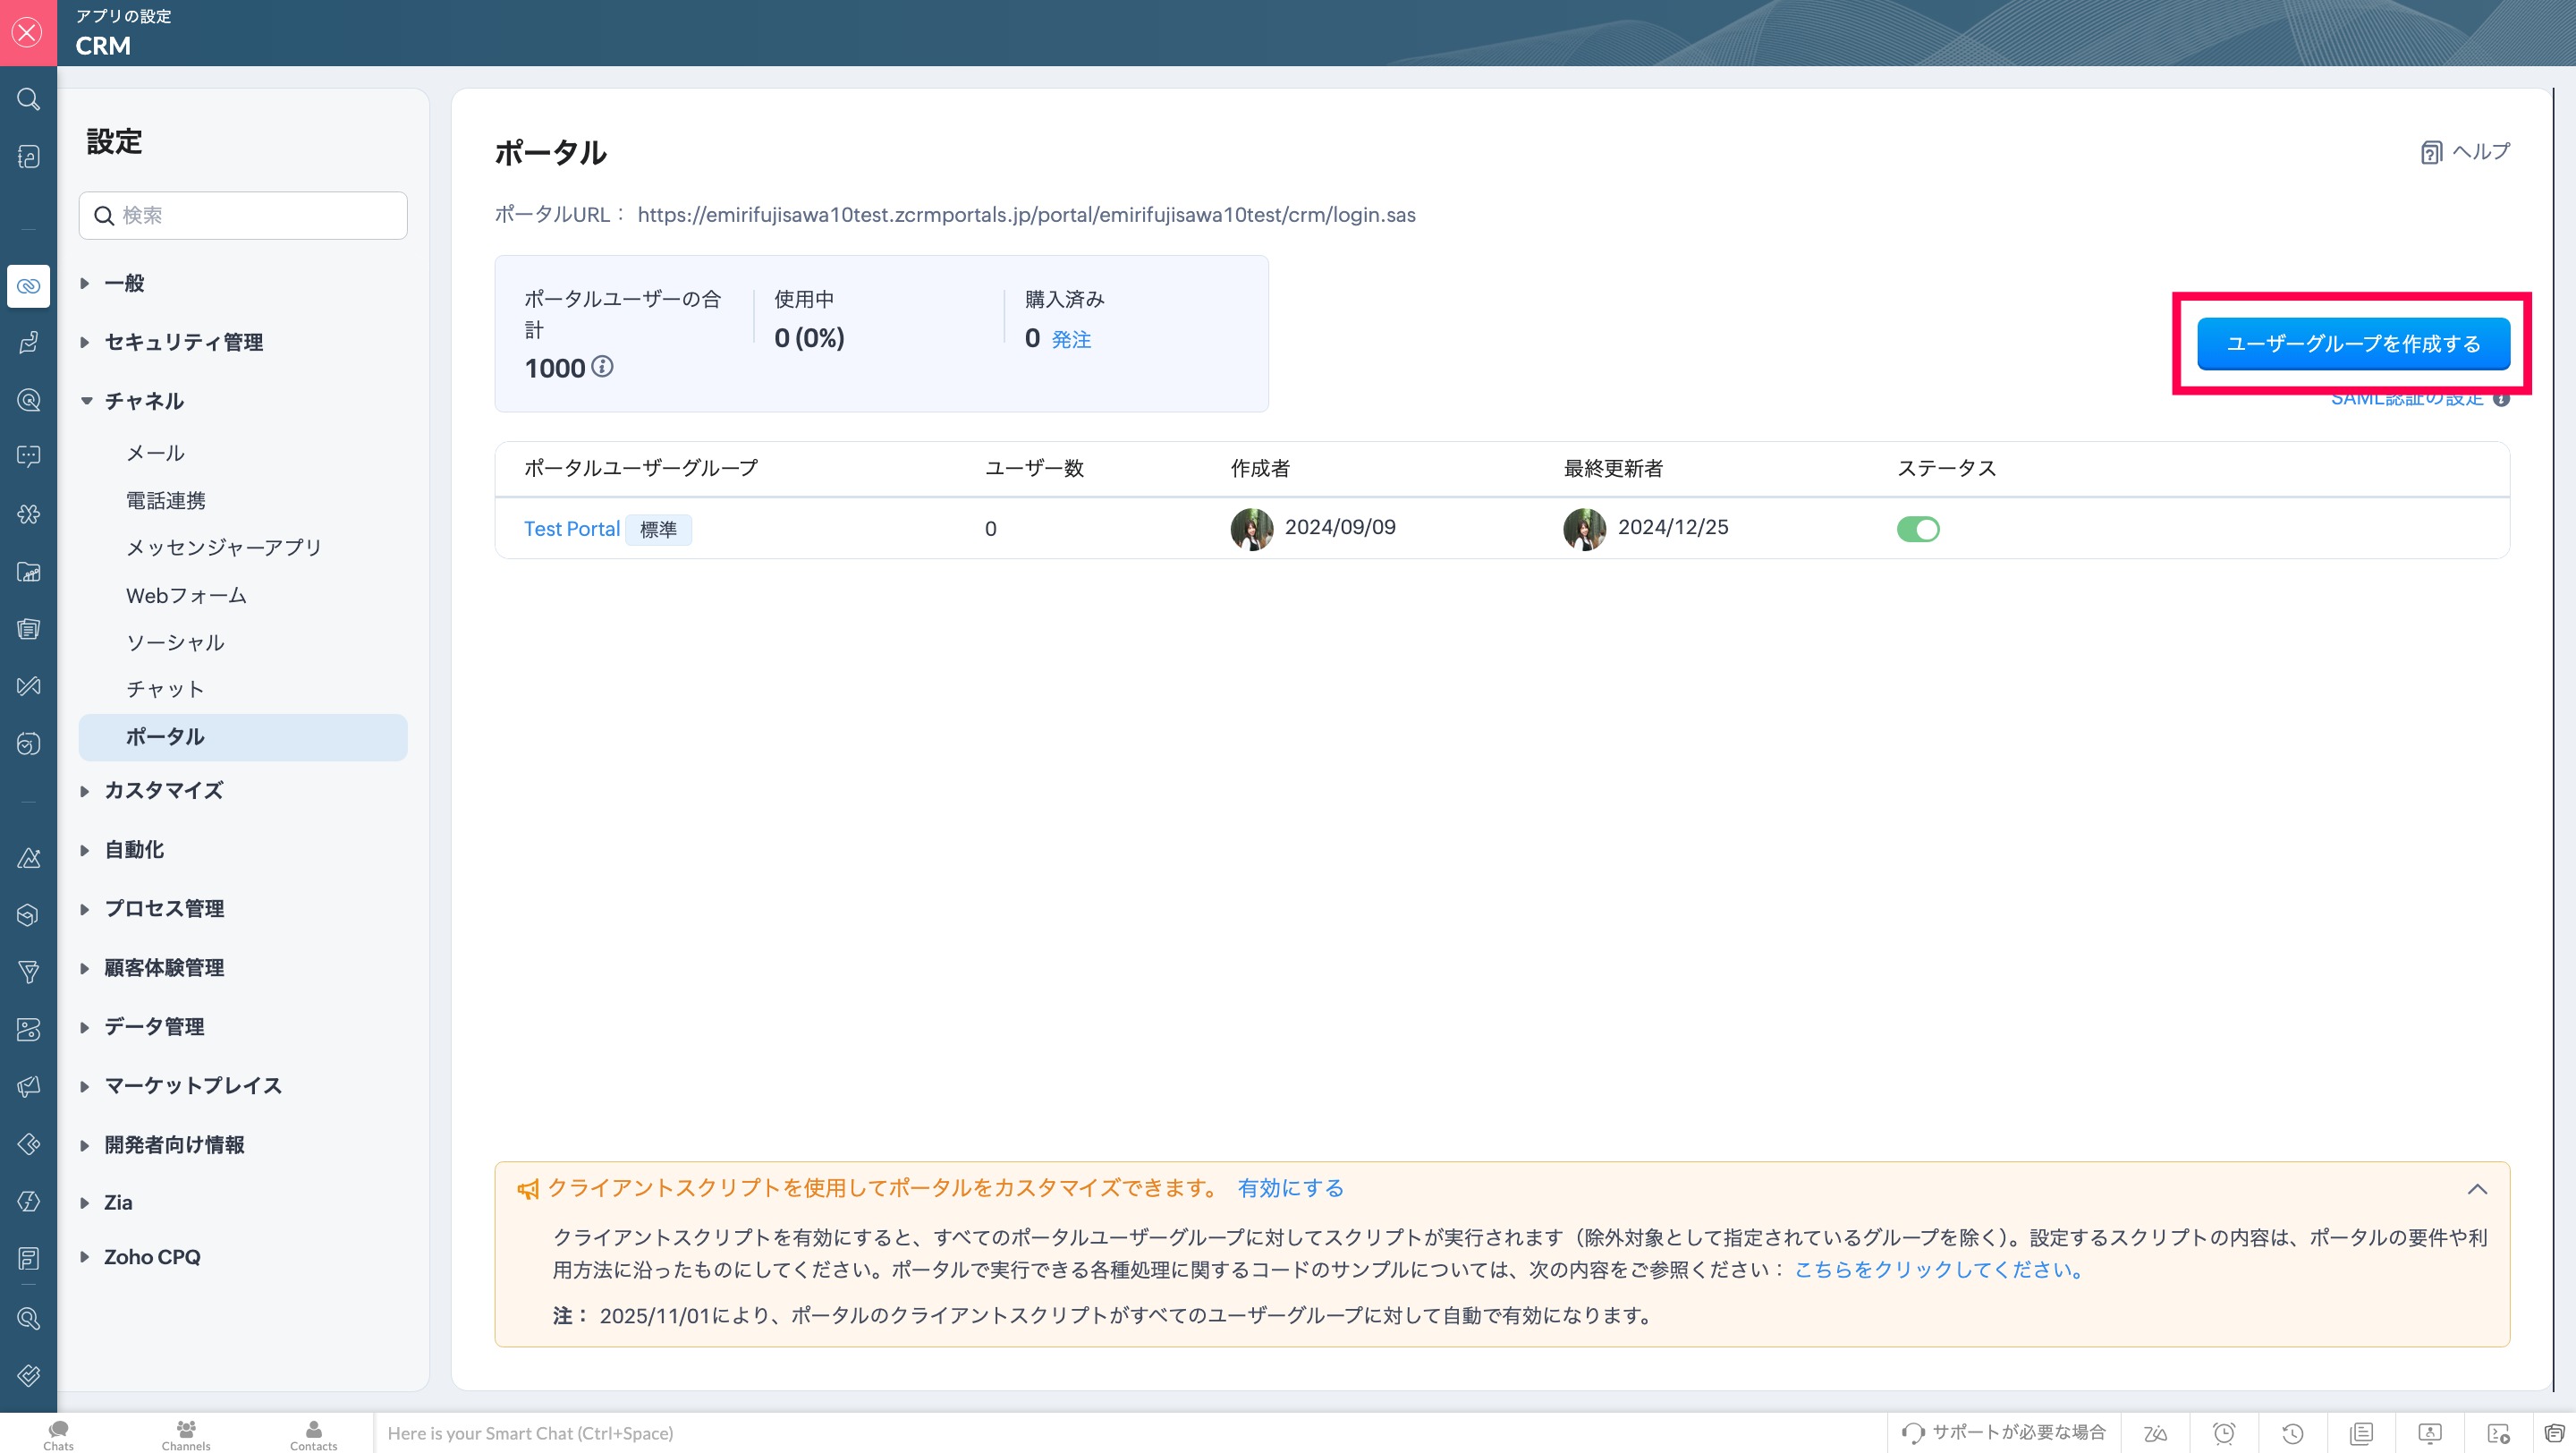2576x1453 pixels.
Task: Collapse the client script notice chevron
Action: pyautogui.click(x=2476, y=1189)
